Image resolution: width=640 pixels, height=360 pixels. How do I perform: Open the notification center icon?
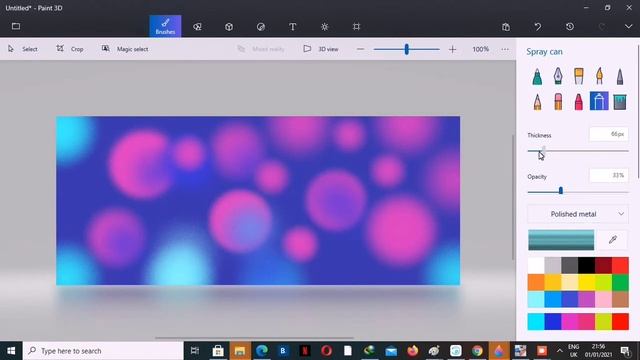[x=625, y=351]
